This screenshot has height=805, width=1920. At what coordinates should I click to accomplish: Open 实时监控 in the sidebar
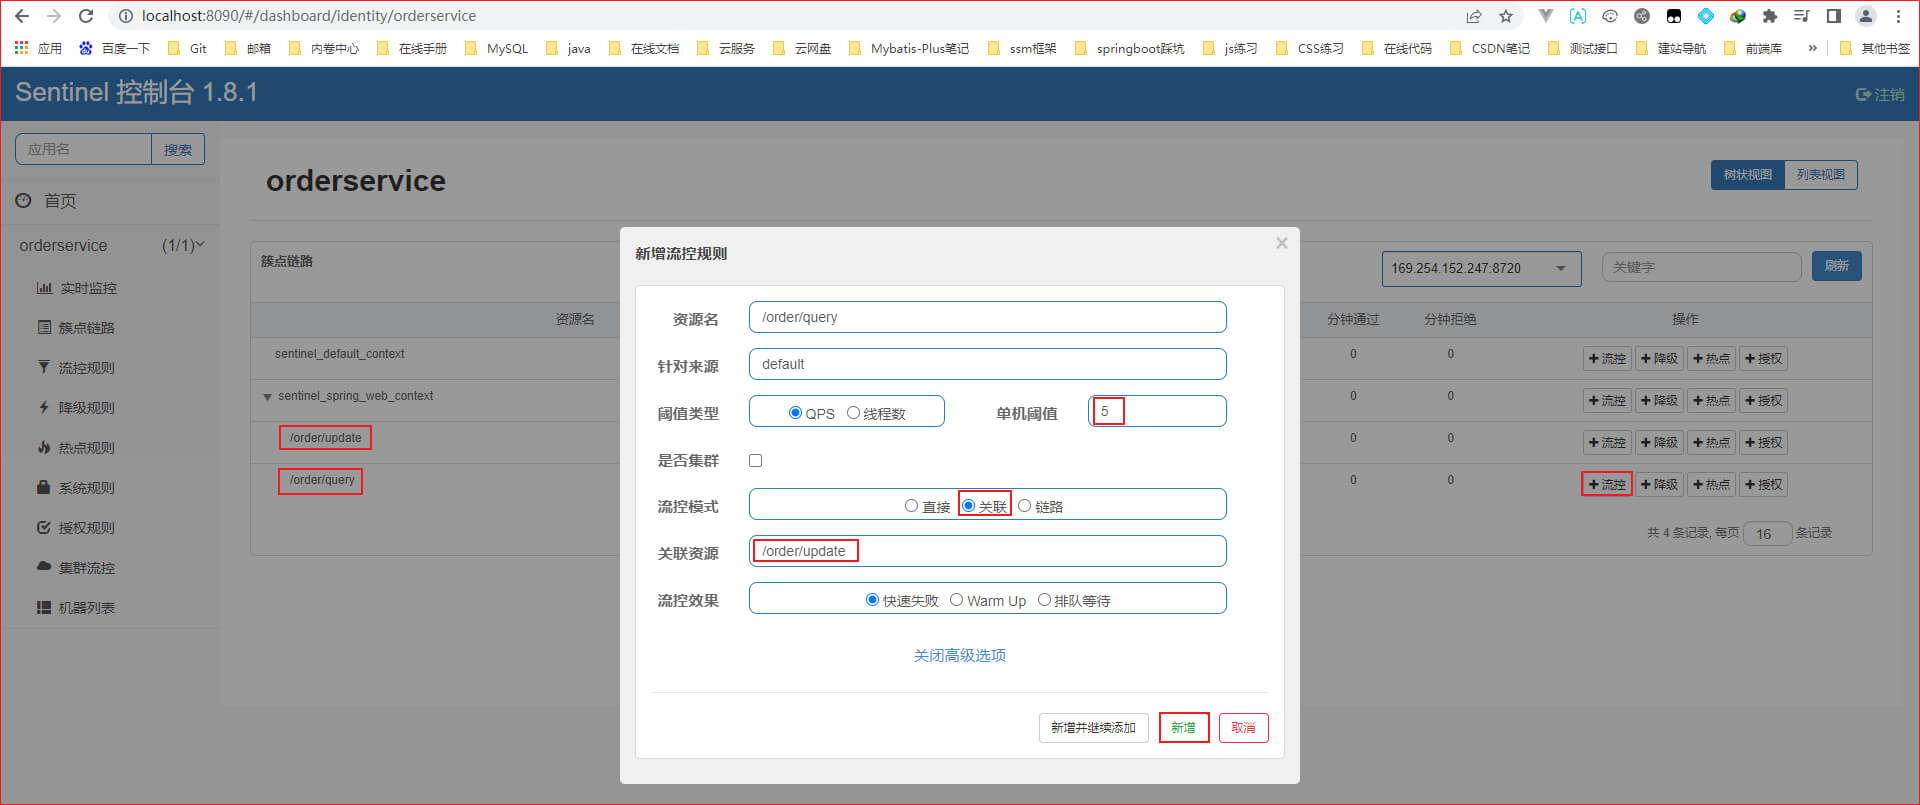77,288
